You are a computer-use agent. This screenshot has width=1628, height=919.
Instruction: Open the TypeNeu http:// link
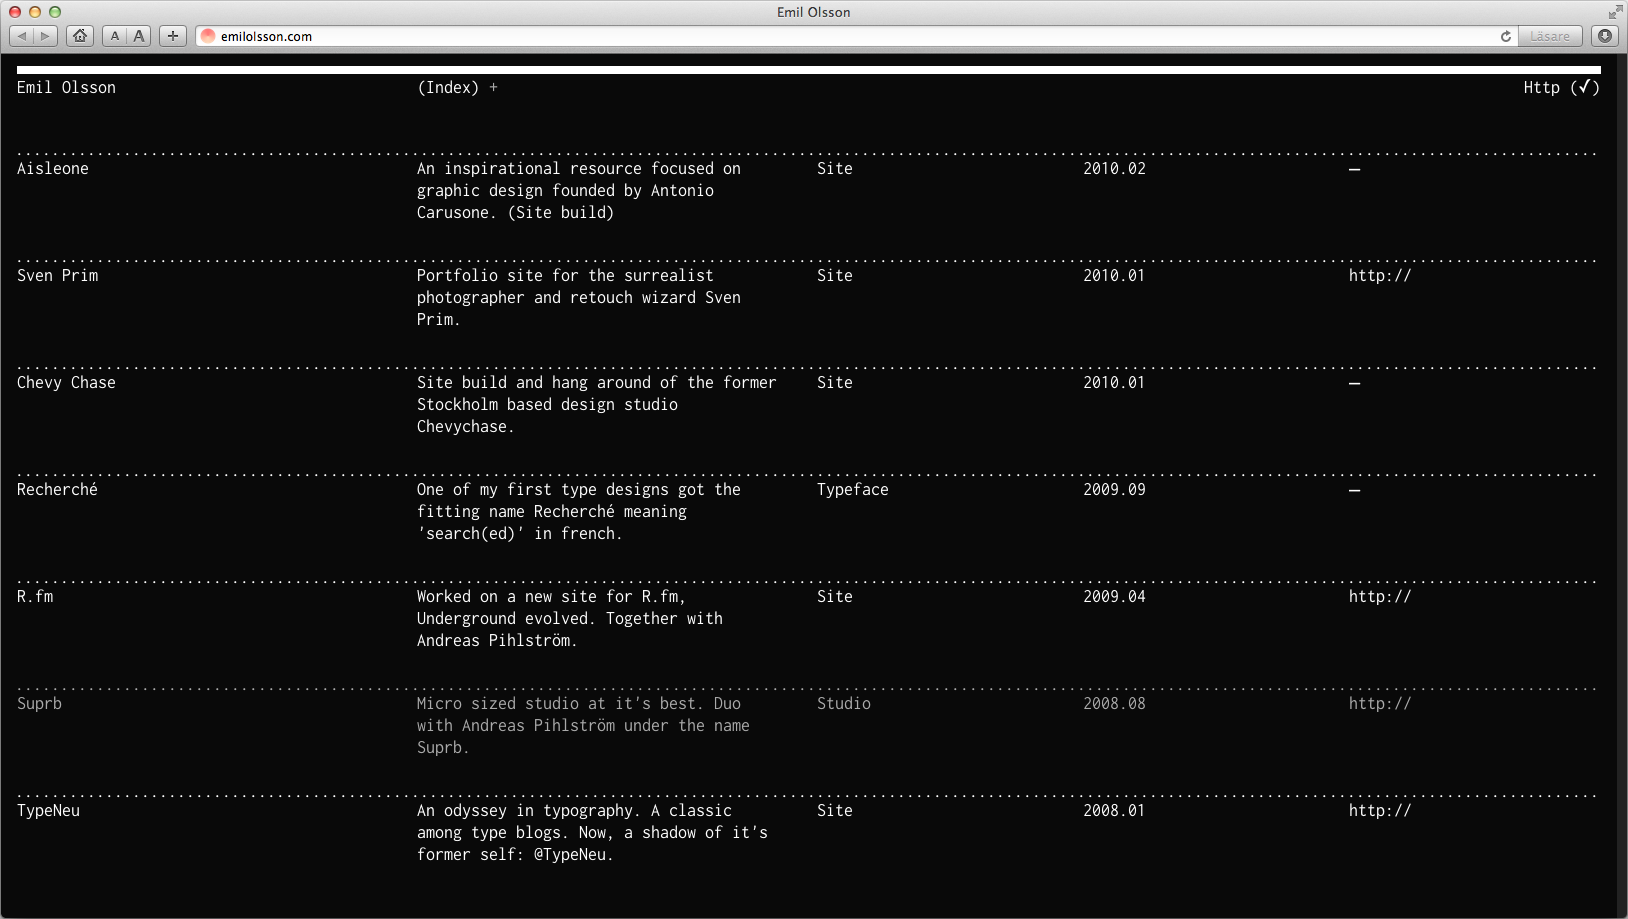[1379, 811]
